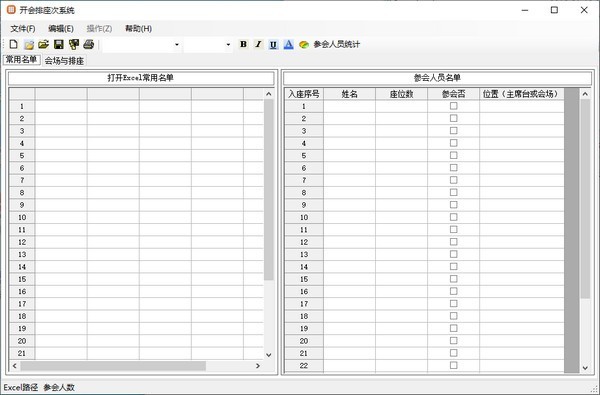Click the Save floppy disk icon
The height and width of the screenshot is (395, 600).
click(x=59, y=44)
